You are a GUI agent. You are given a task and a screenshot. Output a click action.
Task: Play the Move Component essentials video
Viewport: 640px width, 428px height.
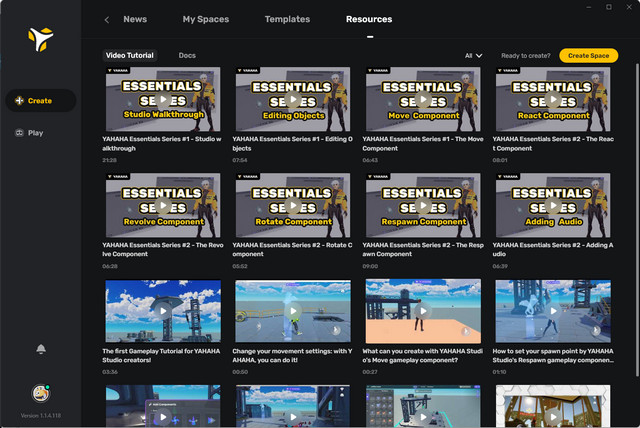tap(423, 99)
